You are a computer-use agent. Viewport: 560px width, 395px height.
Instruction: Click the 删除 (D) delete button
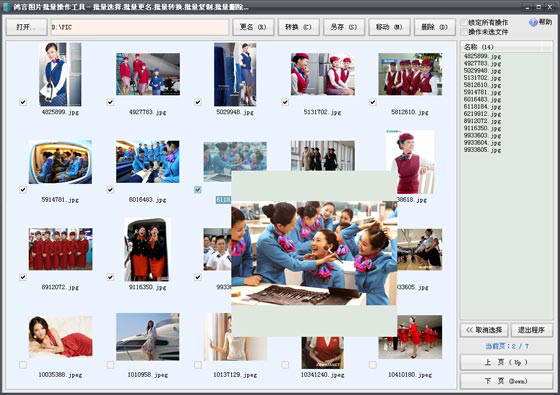tap(435, 27)
